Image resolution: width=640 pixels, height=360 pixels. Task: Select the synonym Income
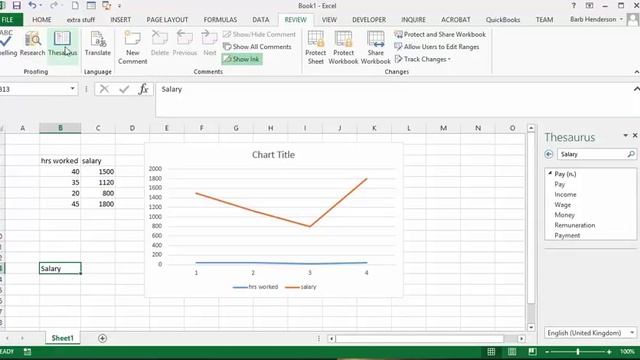point(565,194)
